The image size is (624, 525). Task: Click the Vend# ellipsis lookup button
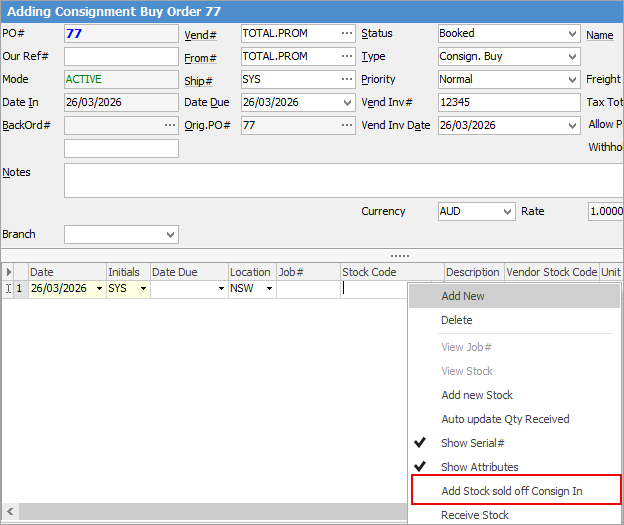[x=346, y=34]
